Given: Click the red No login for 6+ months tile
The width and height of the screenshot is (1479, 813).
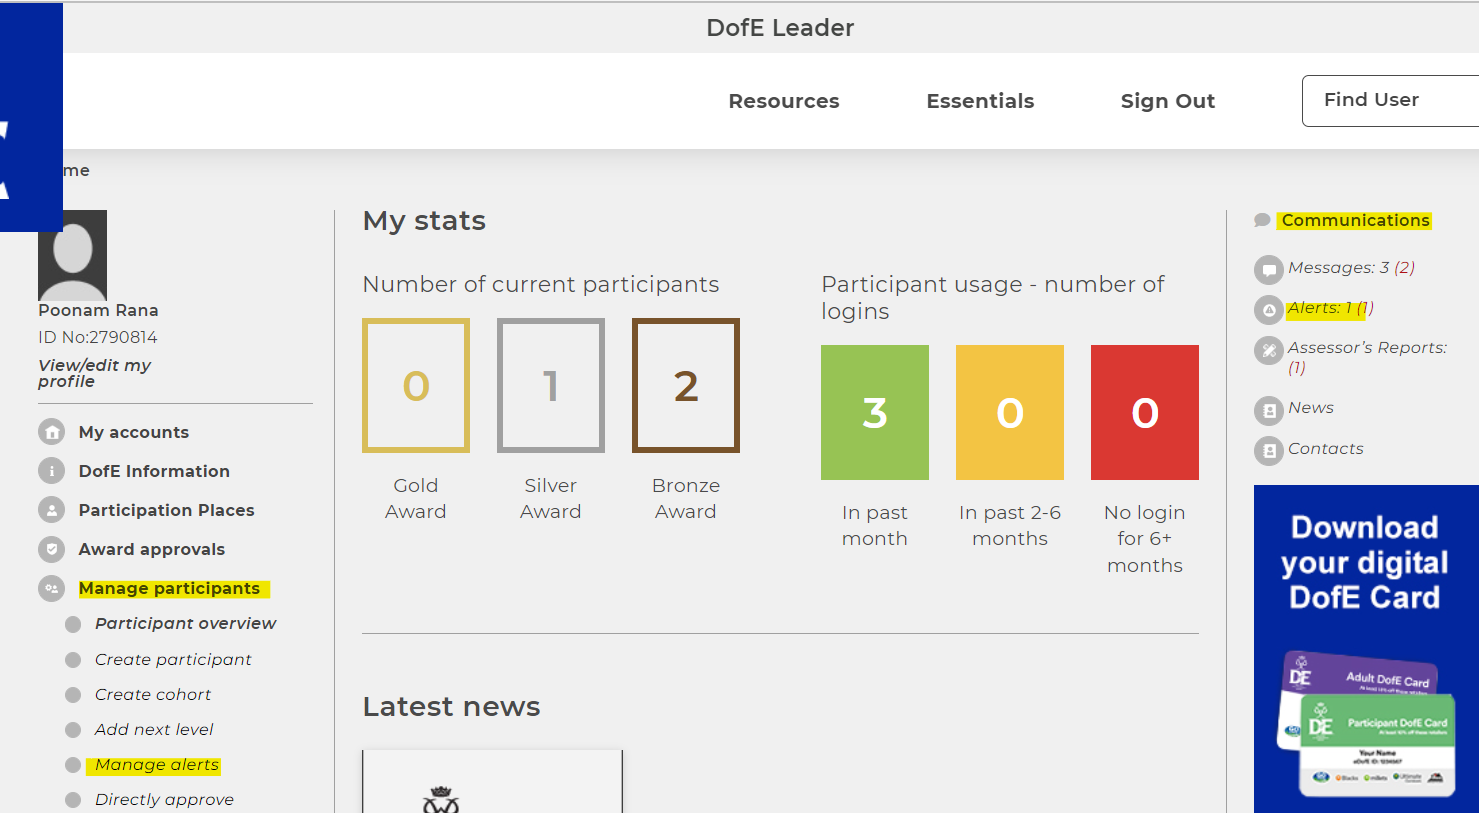Looking at the screenshot, I should coord(1145,412).
